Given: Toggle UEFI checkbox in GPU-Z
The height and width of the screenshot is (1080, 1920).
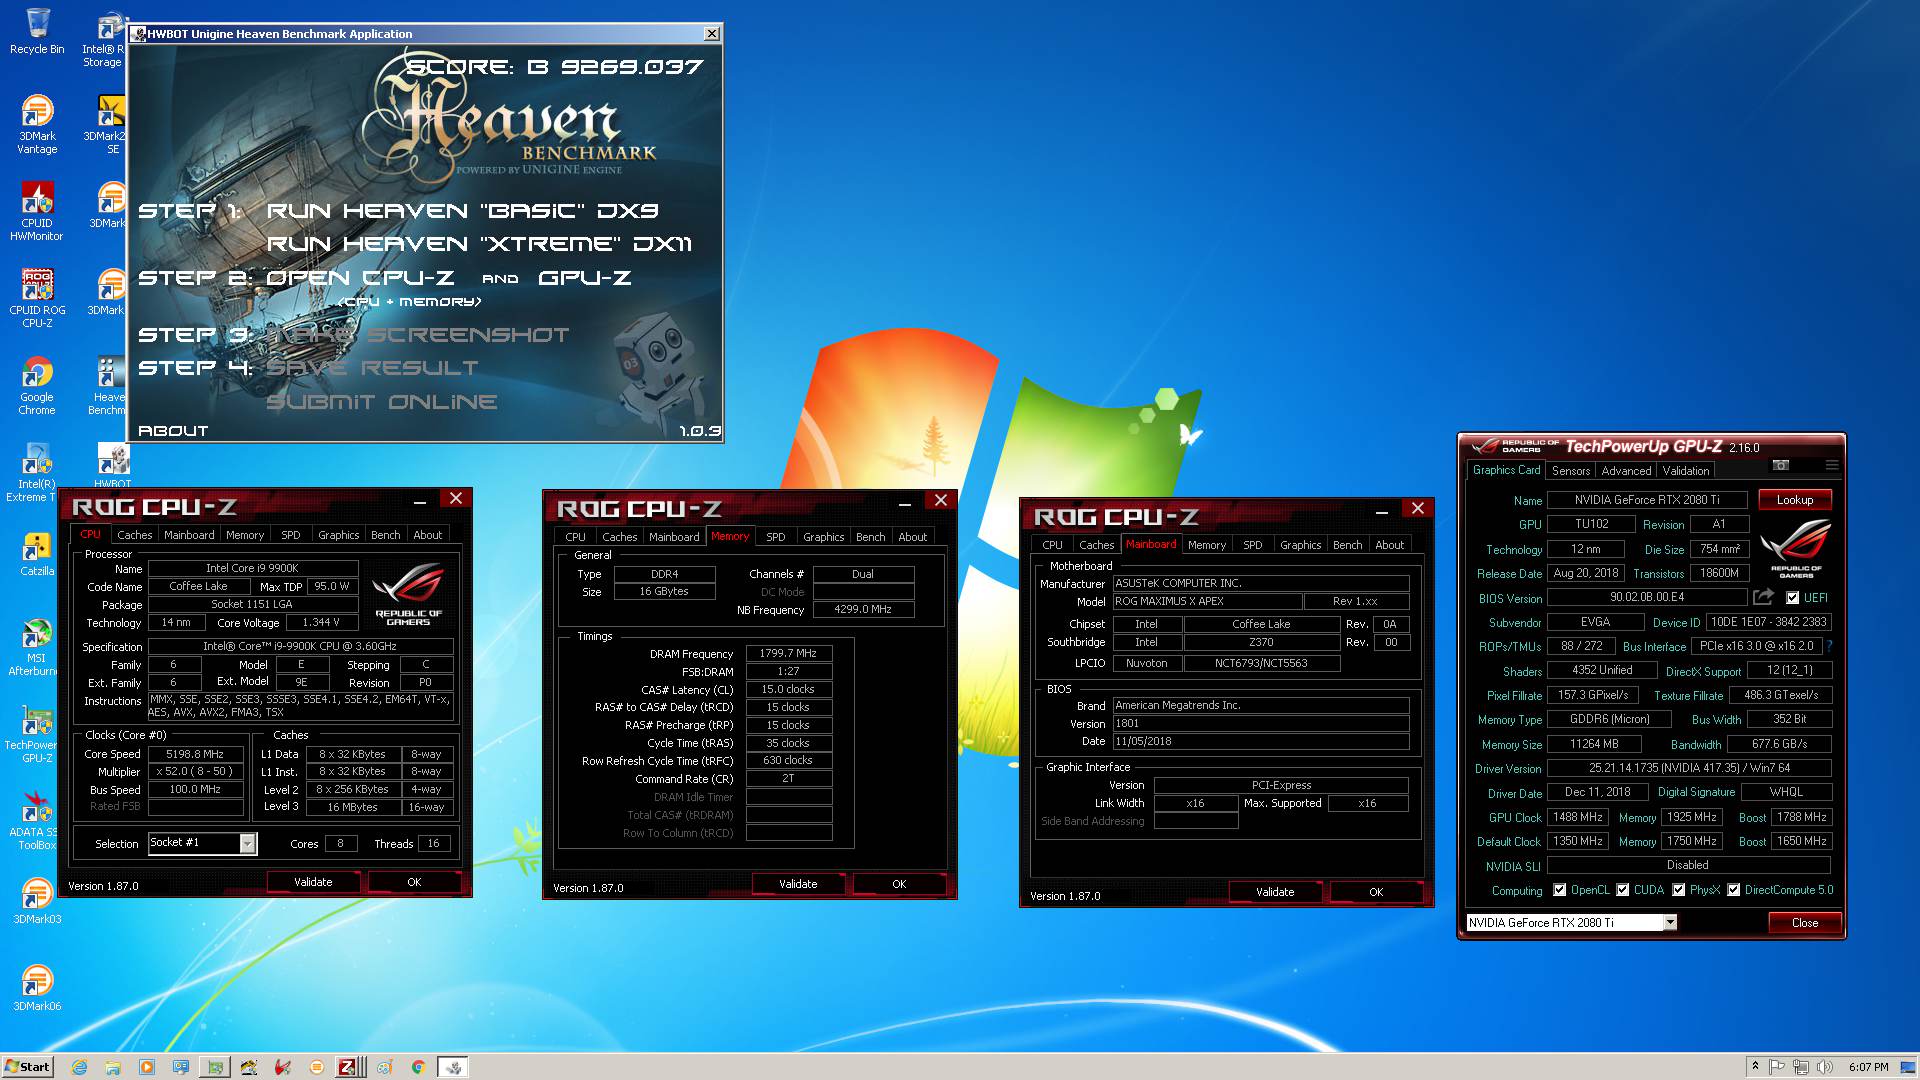Looking at the screenshot, I should (1793, 598).
